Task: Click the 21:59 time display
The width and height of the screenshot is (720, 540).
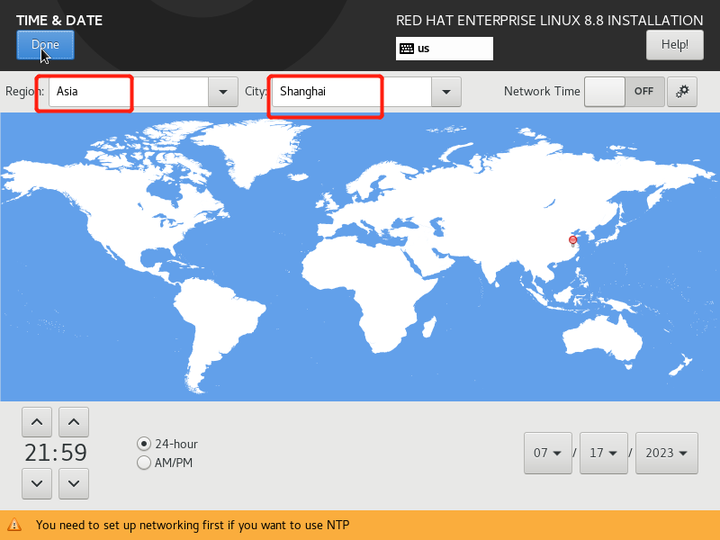Action: pyautogui.click(x=56, y=453)
